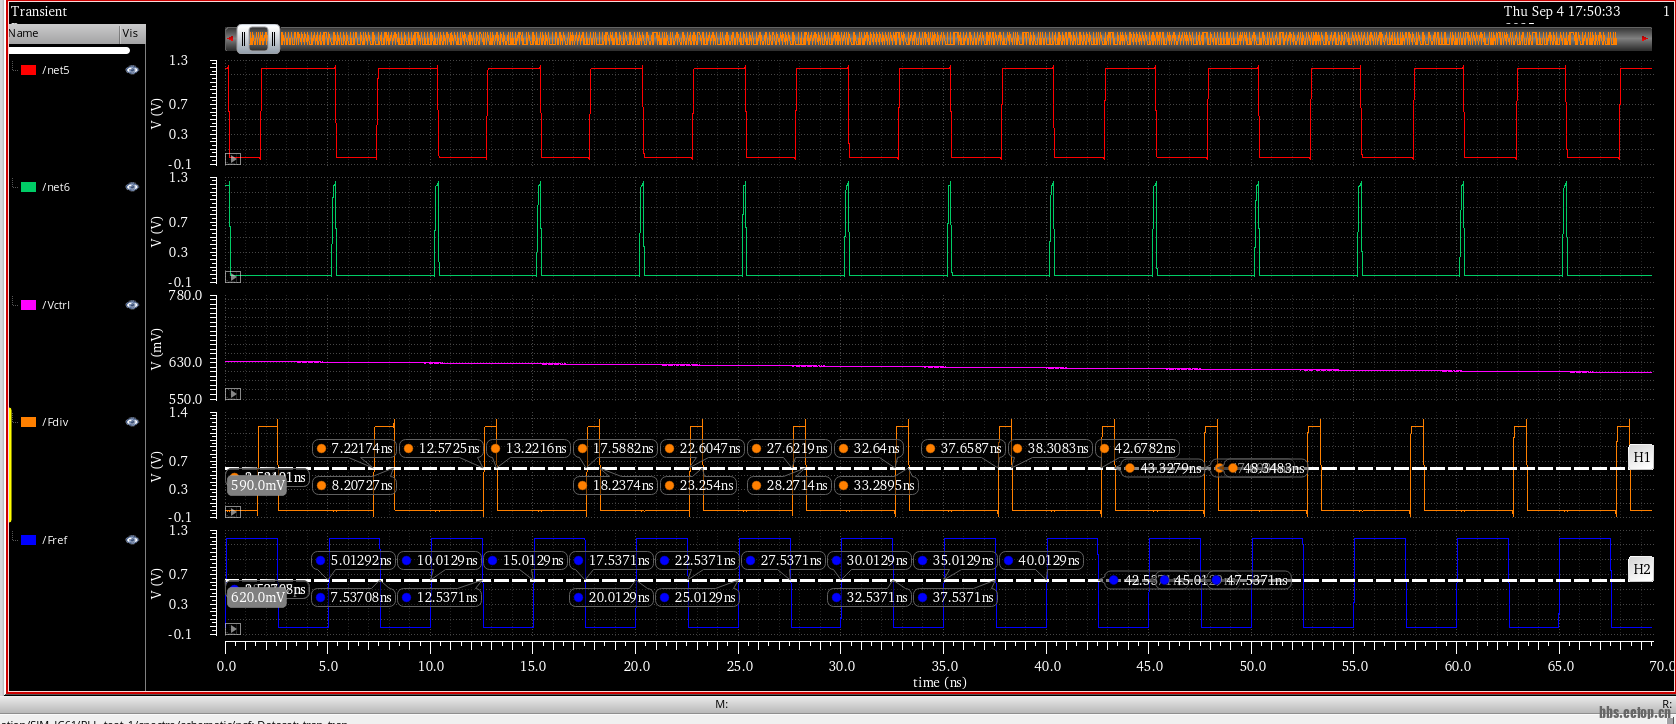Screen dimensions: 1676x724
Task: Select the /Vctrl signal name
Action: tap(56, 305)
